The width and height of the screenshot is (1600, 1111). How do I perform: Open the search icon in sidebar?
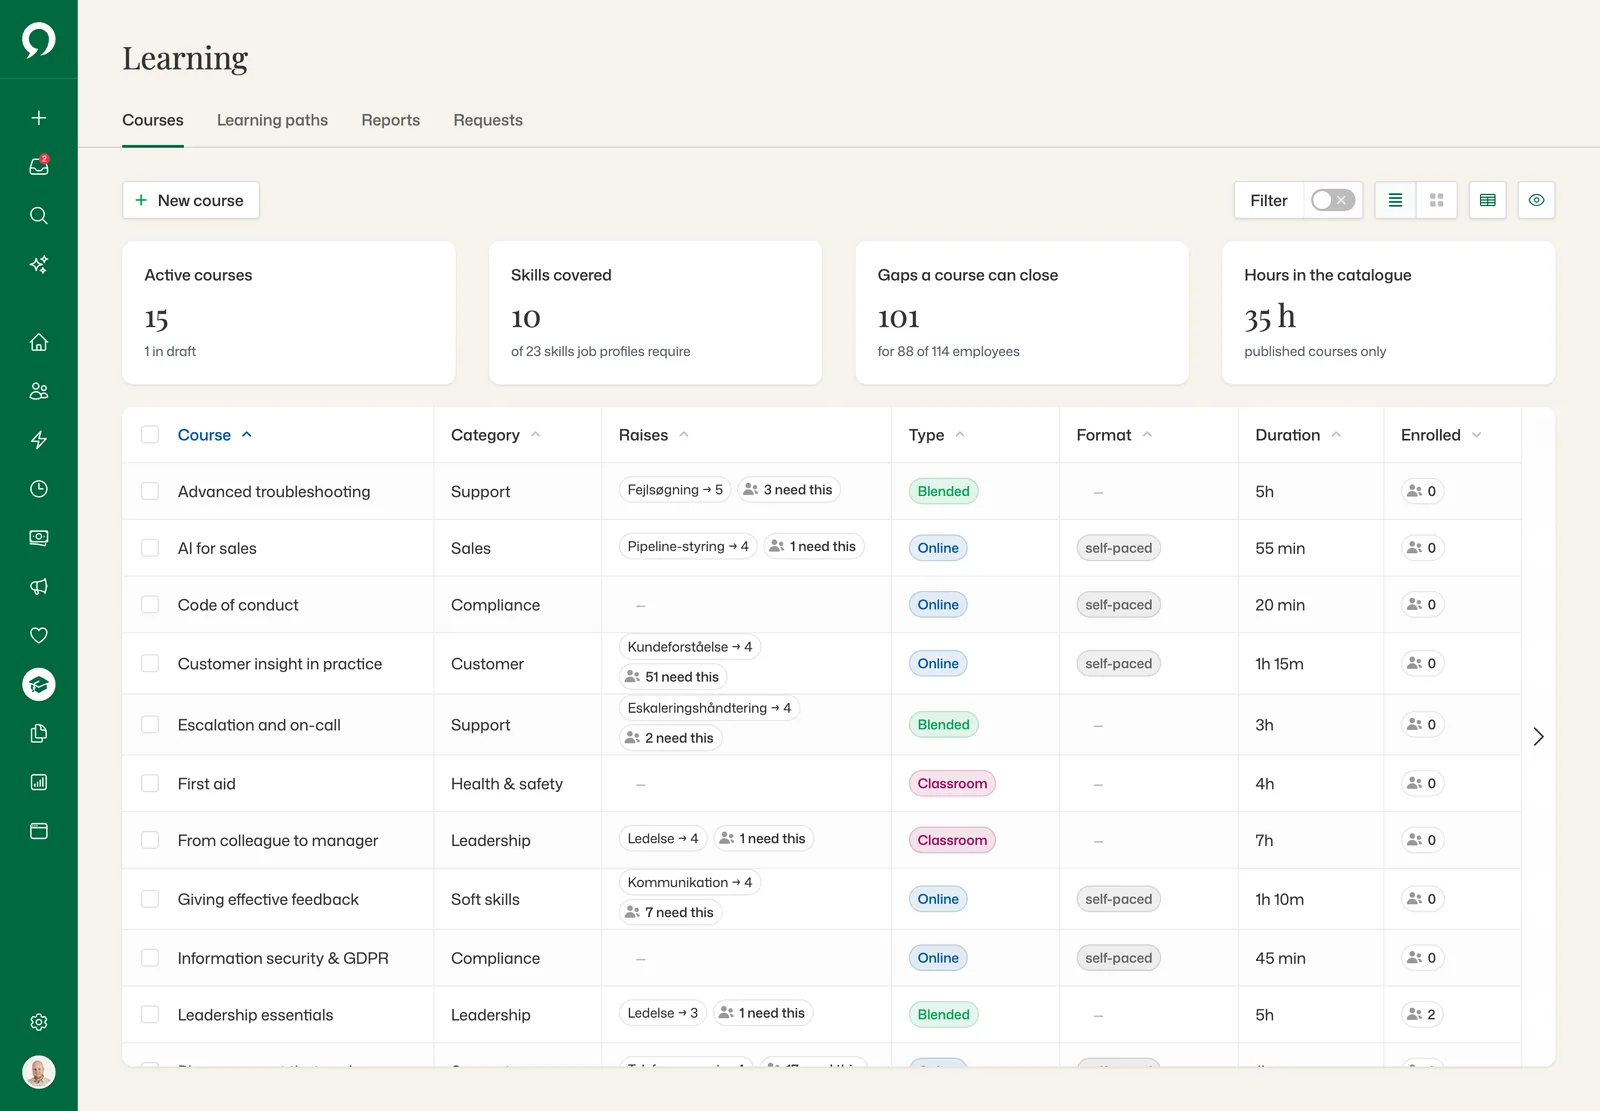(39, 215)
